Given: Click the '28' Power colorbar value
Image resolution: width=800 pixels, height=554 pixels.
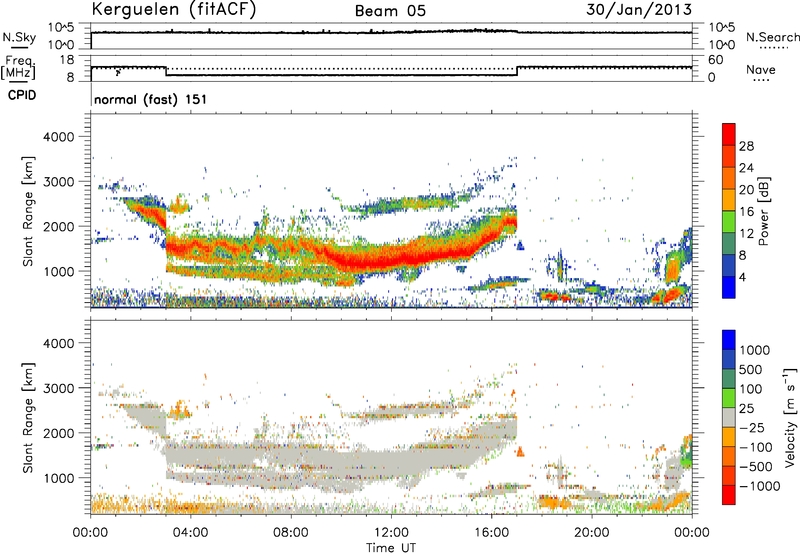Looking at the screenshot, I should tap(746, 146).
